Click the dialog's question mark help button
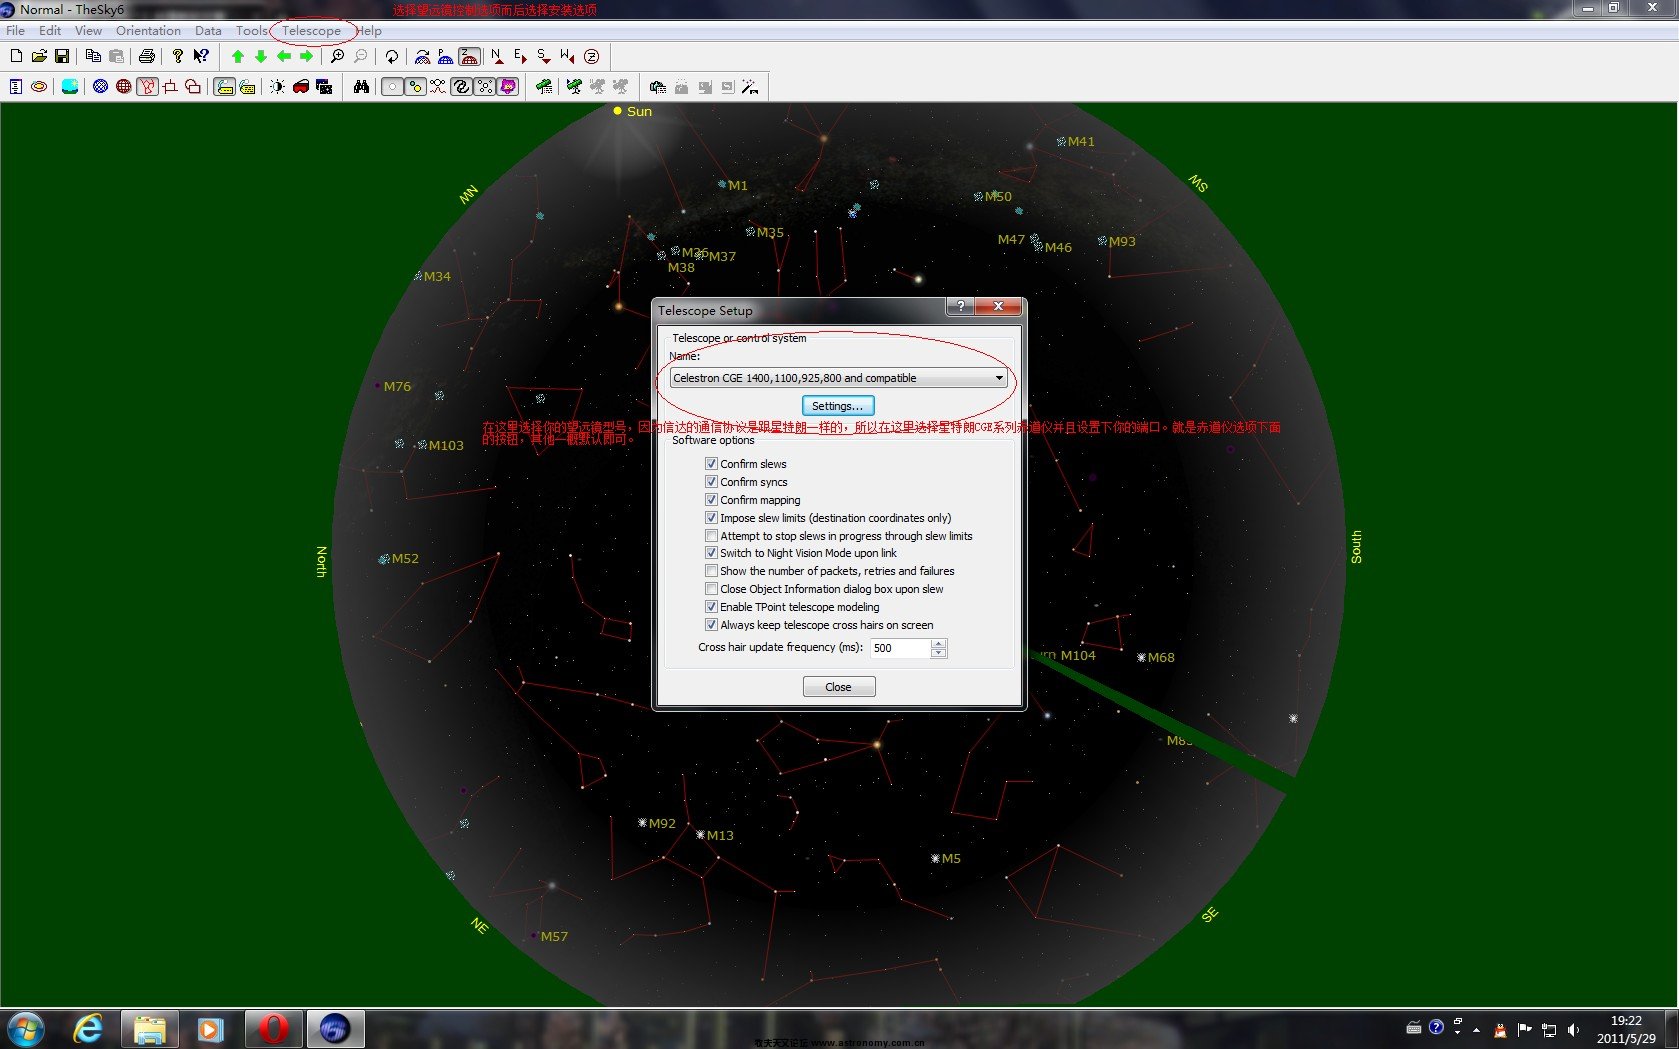The image size is (1679, 1049). pyautogui.click(x=959, y=306)
